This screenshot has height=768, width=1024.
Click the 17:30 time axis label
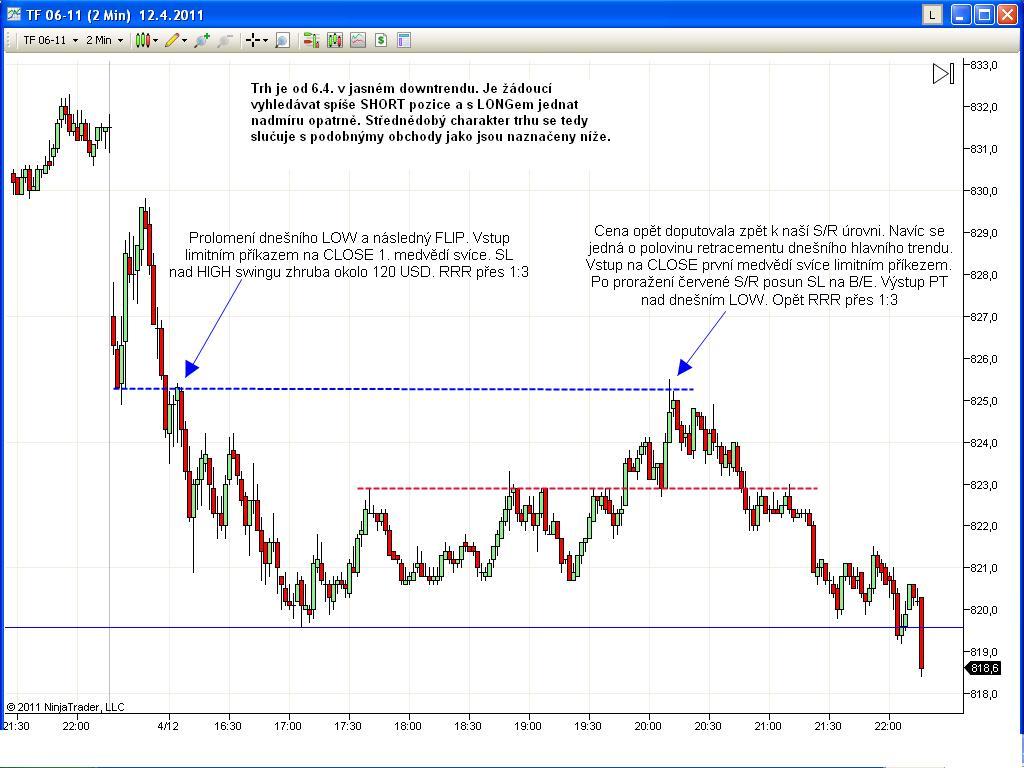tap(348, 726)
